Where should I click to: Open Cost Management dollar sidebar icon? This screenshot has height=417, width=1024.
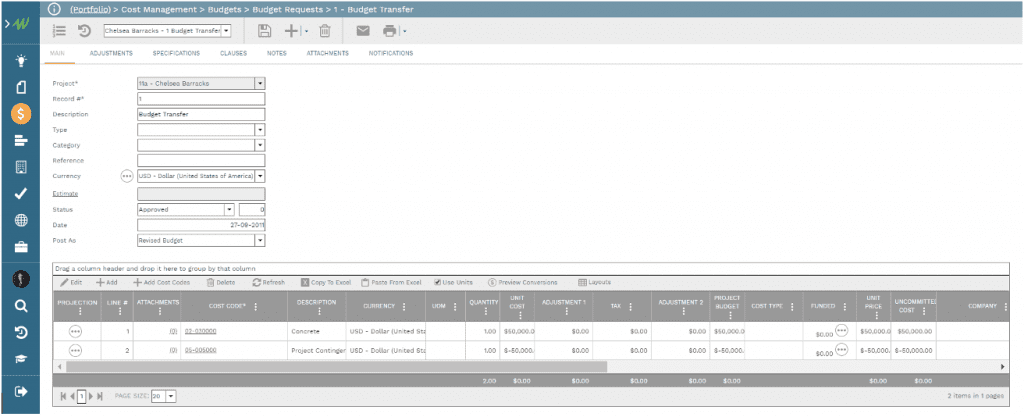(21, 114)
